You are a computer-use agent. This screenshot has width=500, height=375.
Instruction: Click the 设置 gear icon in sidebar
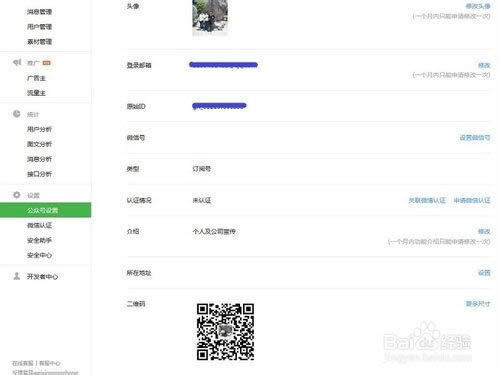click(x=17, y=195)
